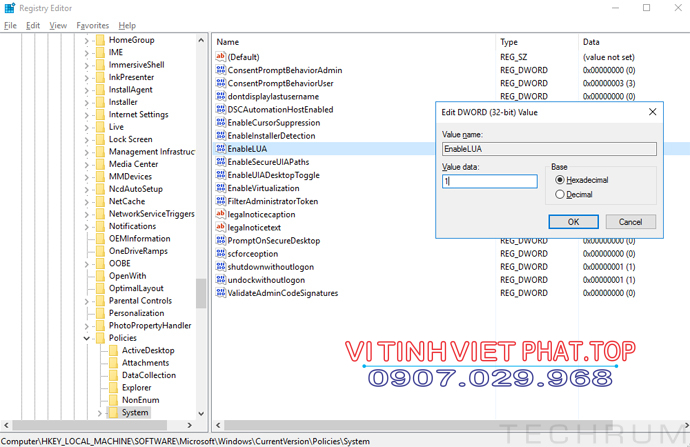The image size is (690, 447).
Task: Open the Edit menu
Action: pos(34,25)
